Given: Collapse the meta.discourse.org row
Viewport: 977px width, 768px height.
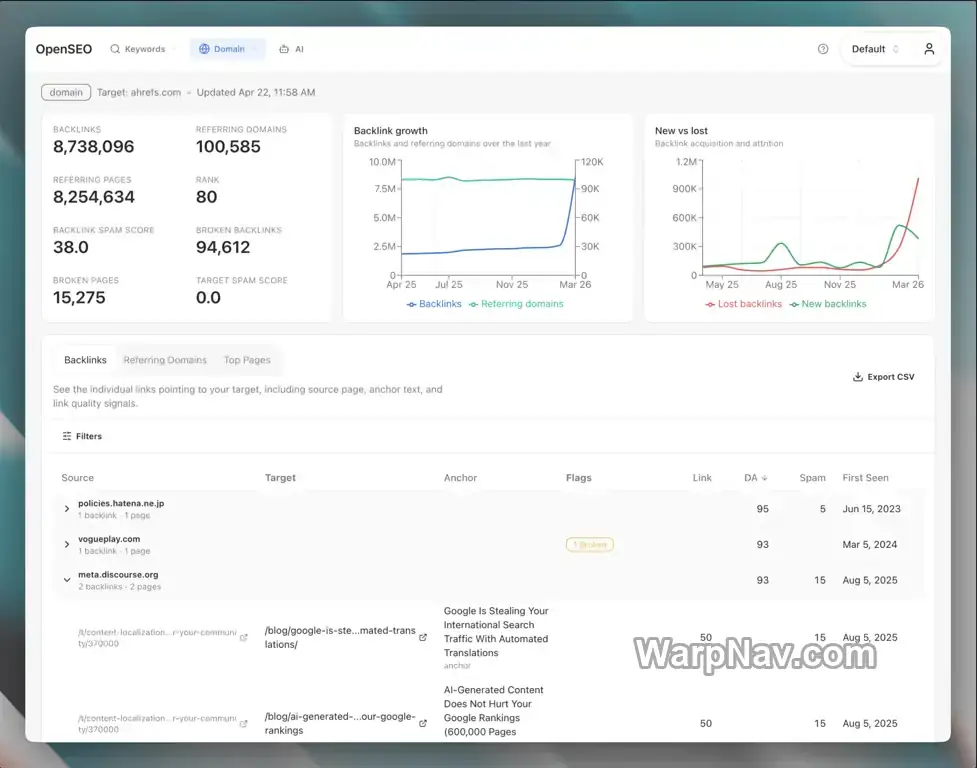Looking at the screenshot, I should tap(67, 580).
